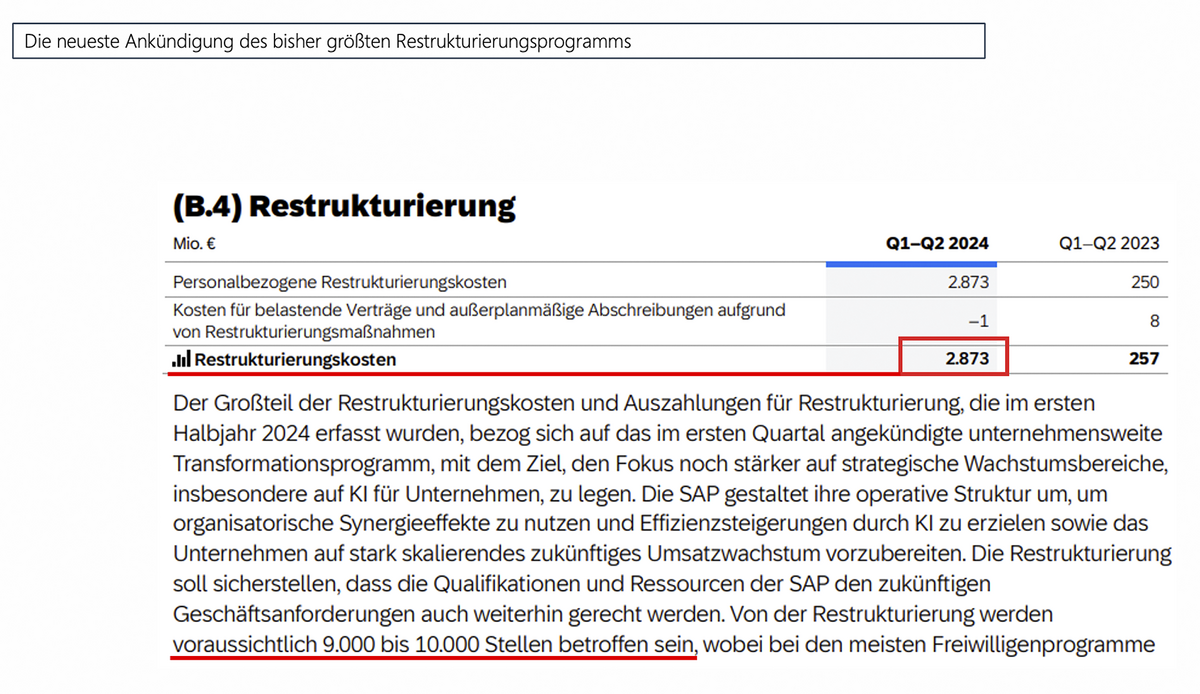Image resolution: width=1200 pixels, height=694 pixels.
Task: Click the heading (B.4) Restrukturierung
Action: point(344,207)
